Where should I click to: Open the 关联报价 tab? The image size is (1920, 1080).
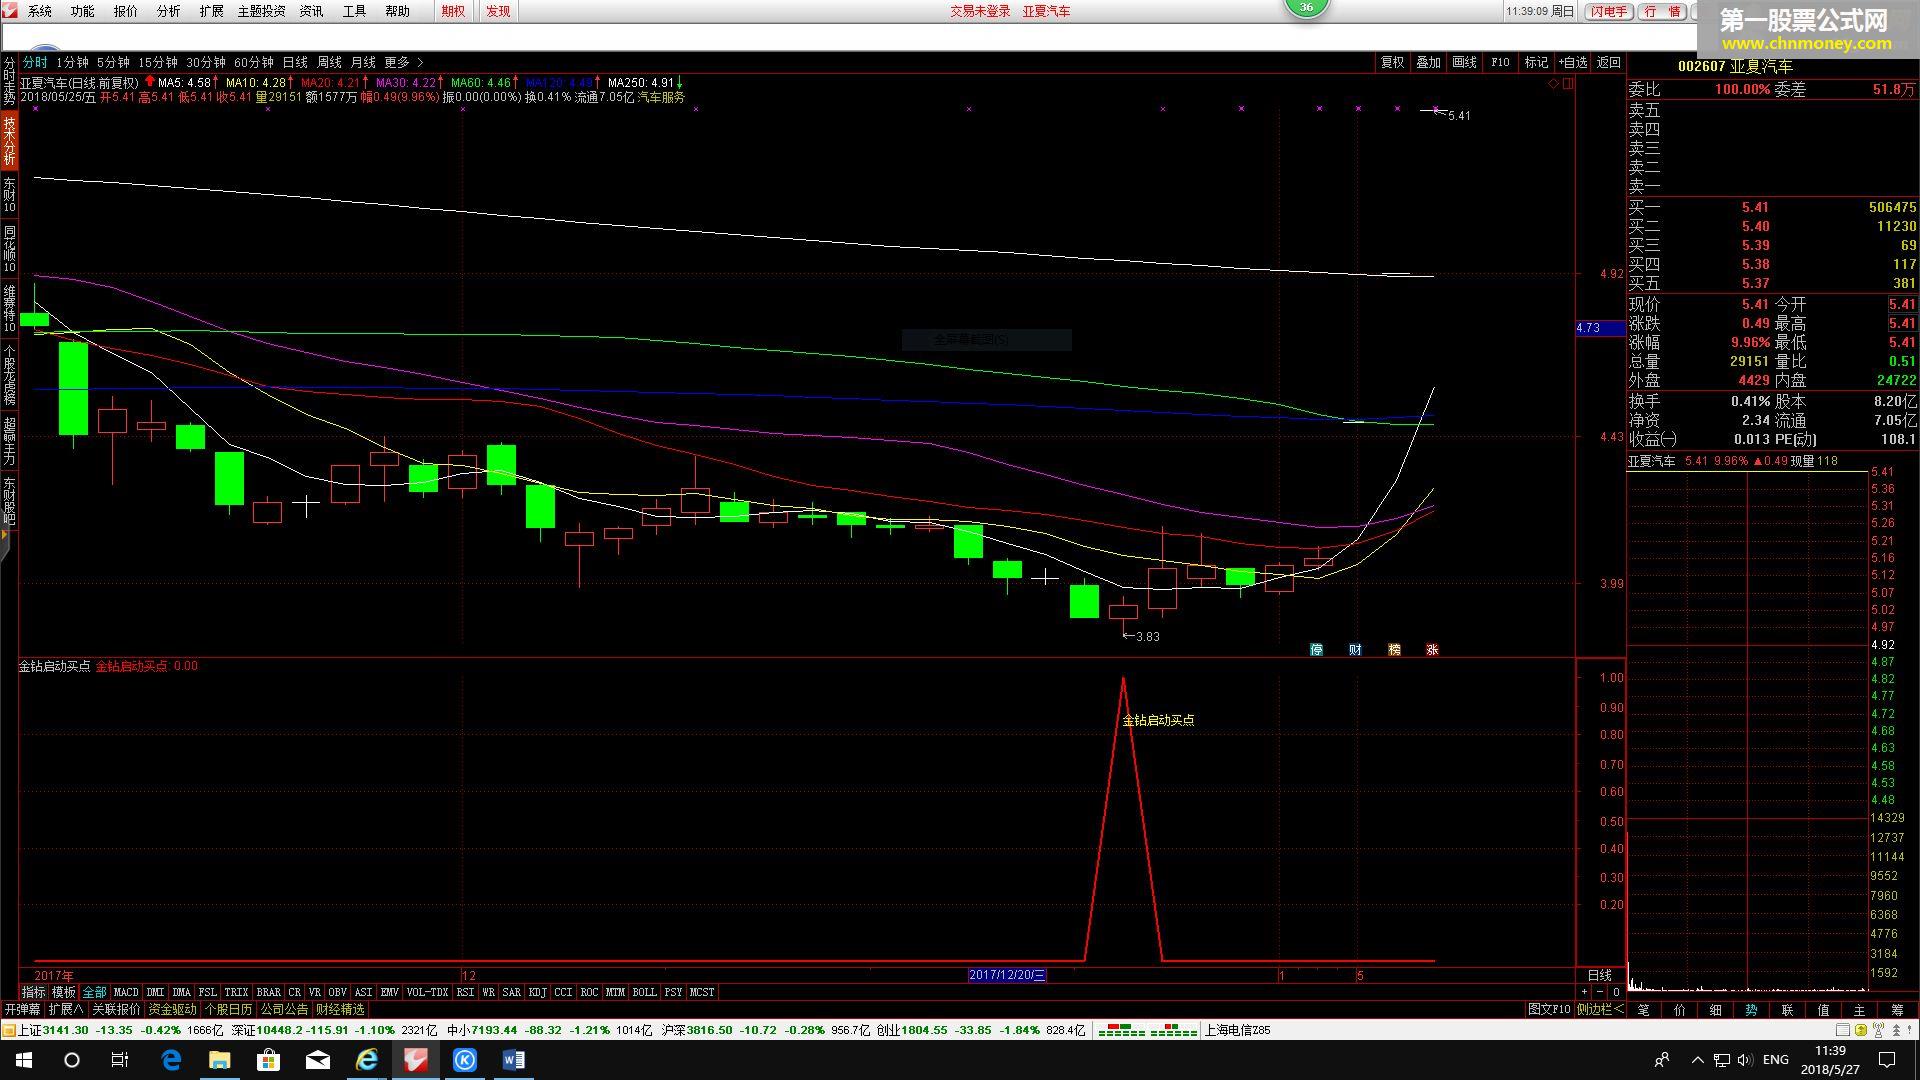pyautogui.click(x=117, y=1009)
